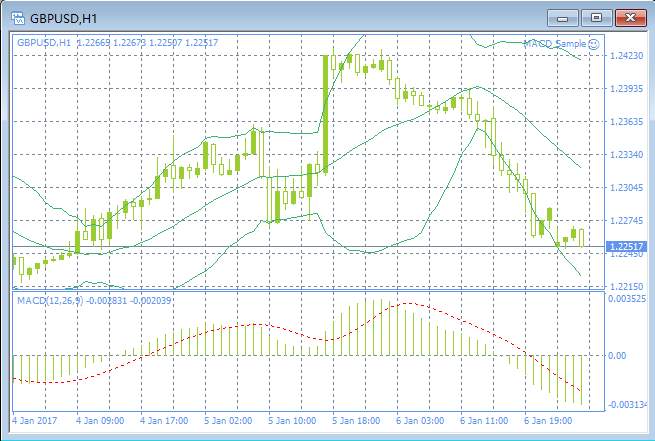The width and height of the screenshot is (655, 441).
Task: Click the 5 Jan 02:00 time label
Action: click(228, 420)
